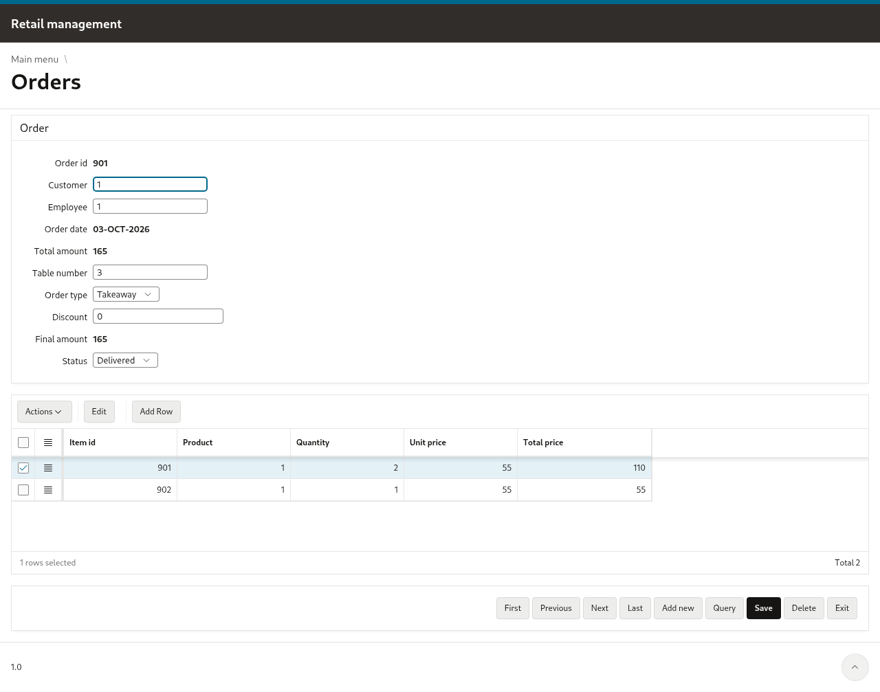Image resolution: width=880 pixels, height=692 pixels.
Task: Jump to the Last order
Action: [x=635, y=608]
